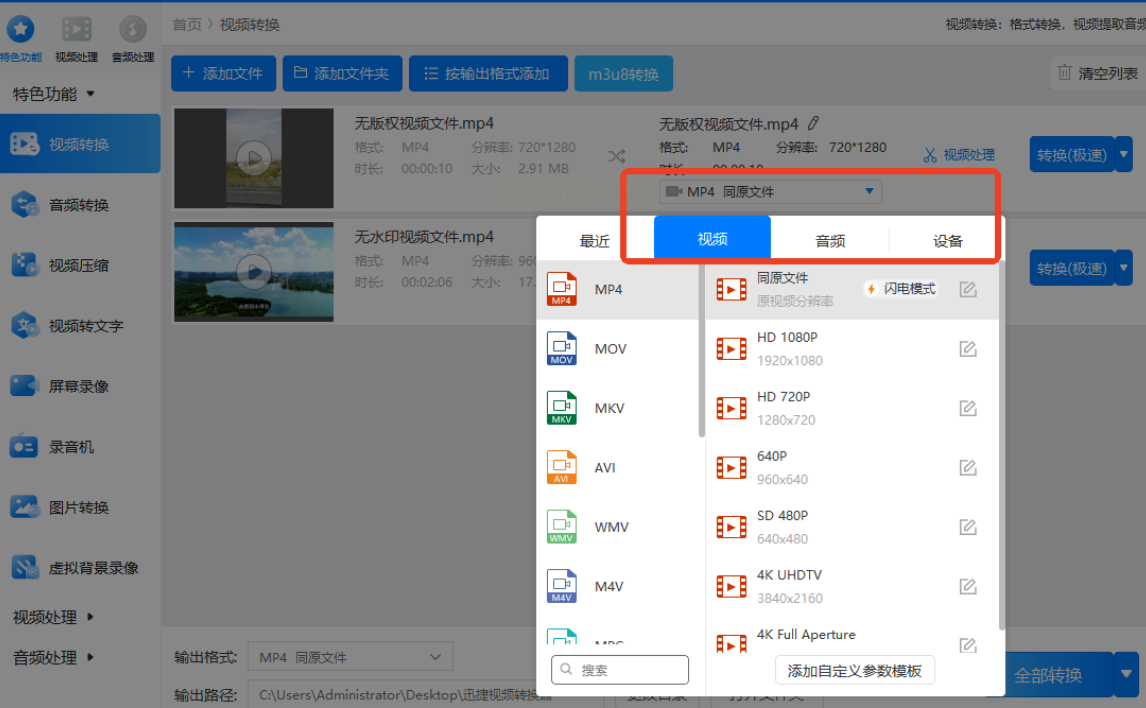Open 视频转文字 in the sidebar
This screenshot has height=708, width=1146.
[x=80, y=326]
